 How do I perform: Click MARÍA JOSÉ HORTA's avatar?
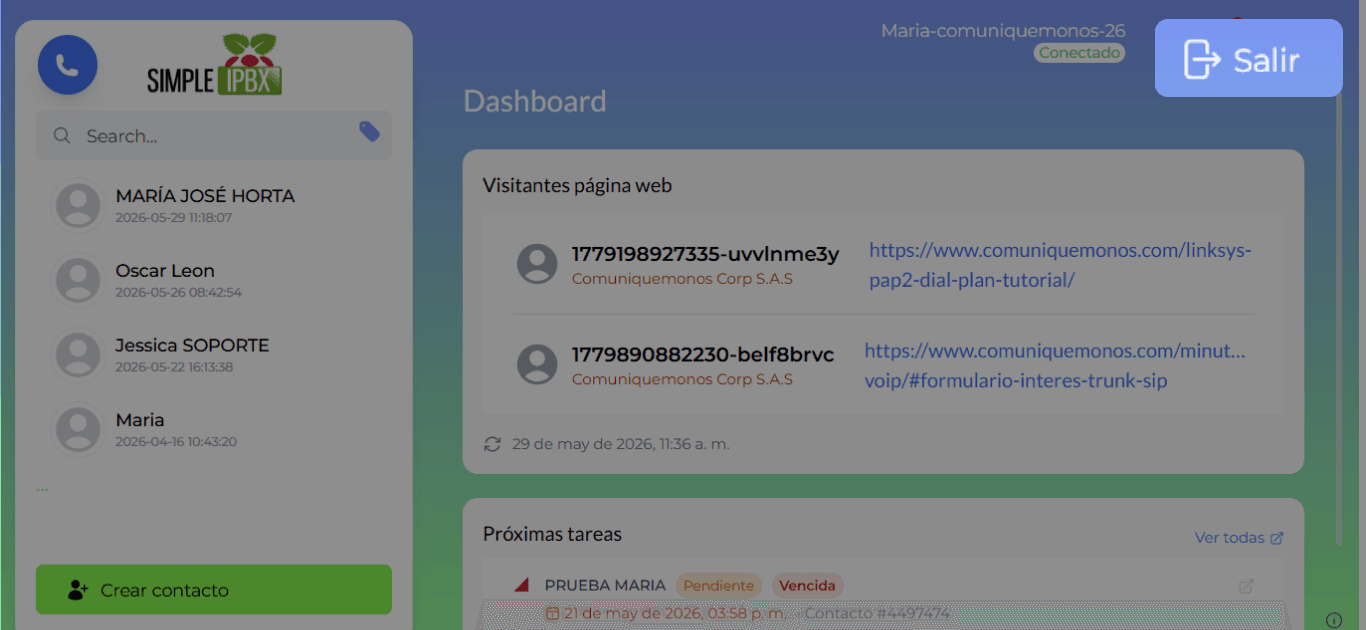point(77,205)
